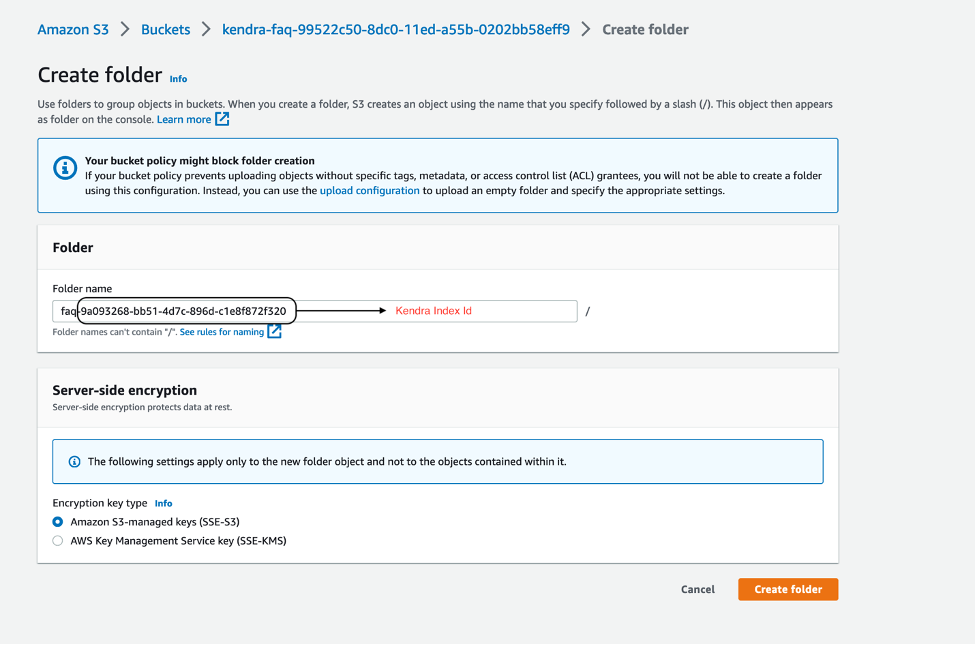This screenshot has width=977, height=645.
Task: Open the Amazon S3 breadcrumb link
Action: point(73,29)
